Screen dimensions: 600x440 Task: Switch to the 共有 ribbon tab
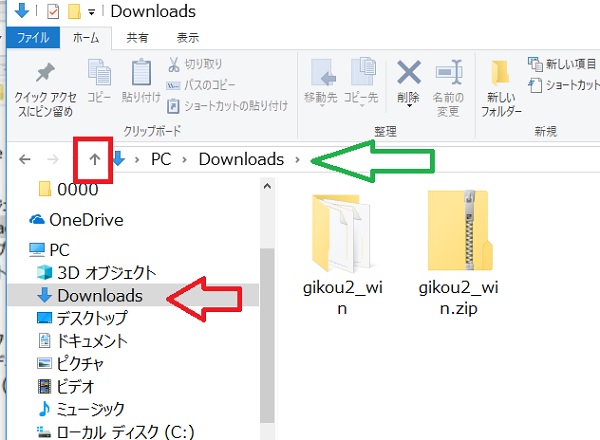138,38
